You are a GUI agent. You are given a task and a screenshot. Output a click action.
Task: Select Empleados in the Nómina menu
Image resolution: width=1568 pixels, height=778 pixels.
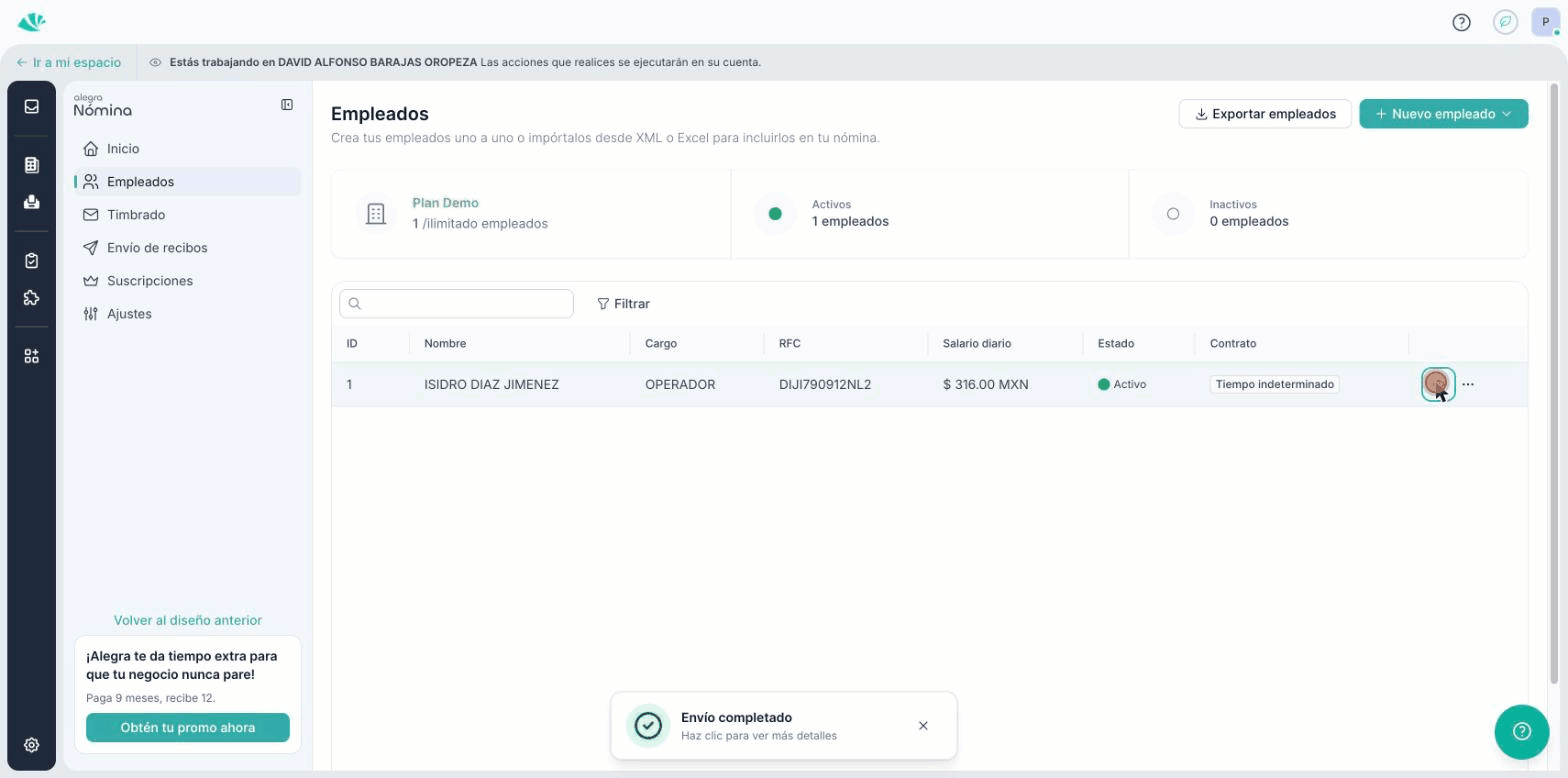click(187, 182)
